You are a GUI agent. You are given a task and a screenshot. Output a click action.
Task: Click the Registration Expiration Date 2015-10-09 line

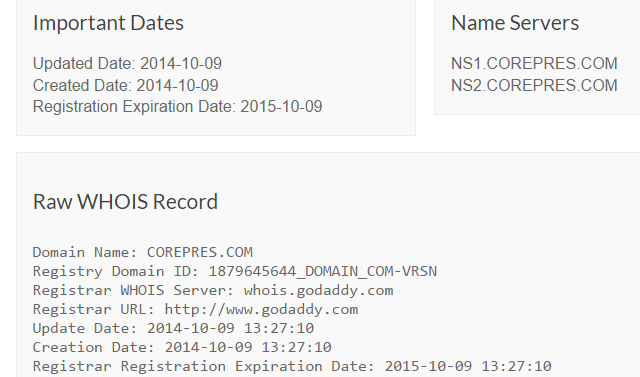pyautogui.click(x=178, y=107)
